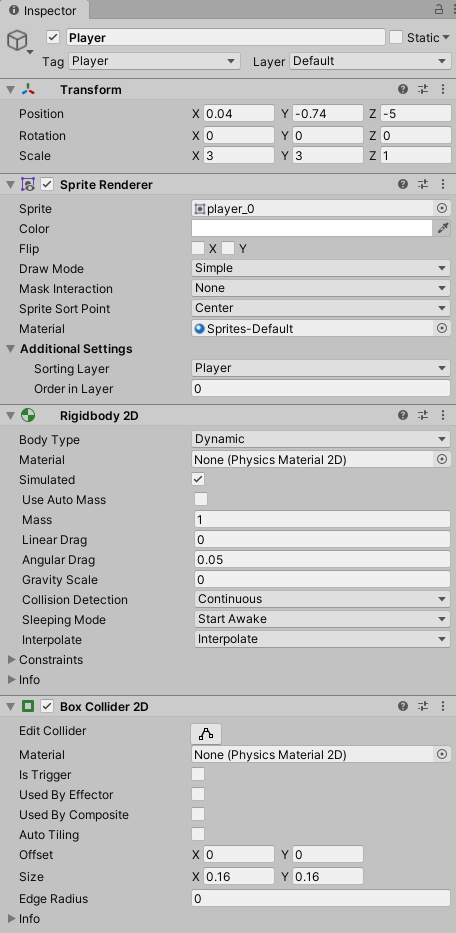Image resolution: width=456 pixels, height=933 pixels.
Task: Toggle the Static checkbox
Action: 396,37
